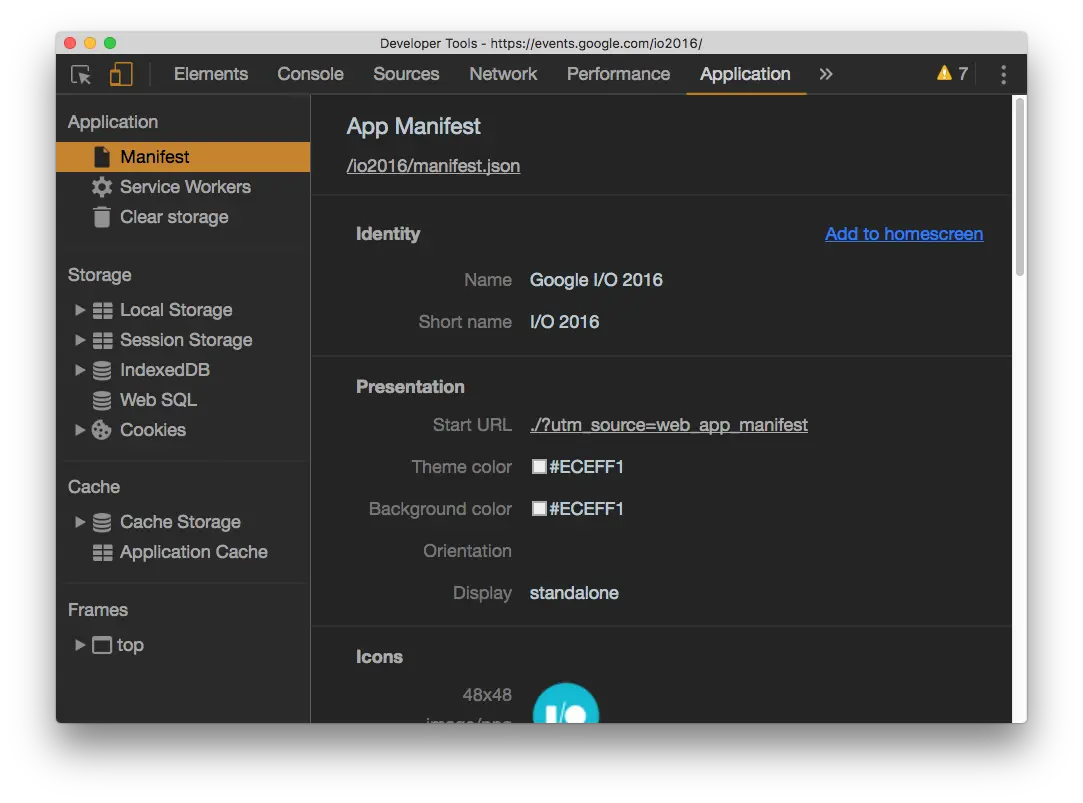The image size is (1083, 803).
Task: Open the Start URL utm_source link
Action: point(669,425)
